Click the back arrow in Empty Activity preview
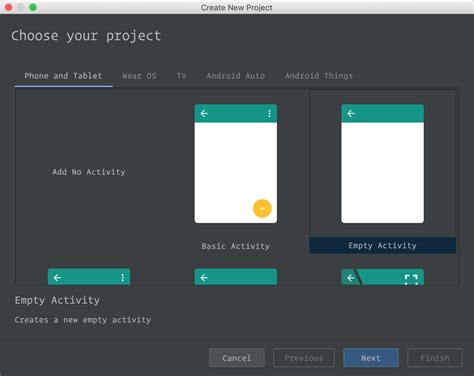The width and height of the screenshot is (474, 376). [351, 114]
